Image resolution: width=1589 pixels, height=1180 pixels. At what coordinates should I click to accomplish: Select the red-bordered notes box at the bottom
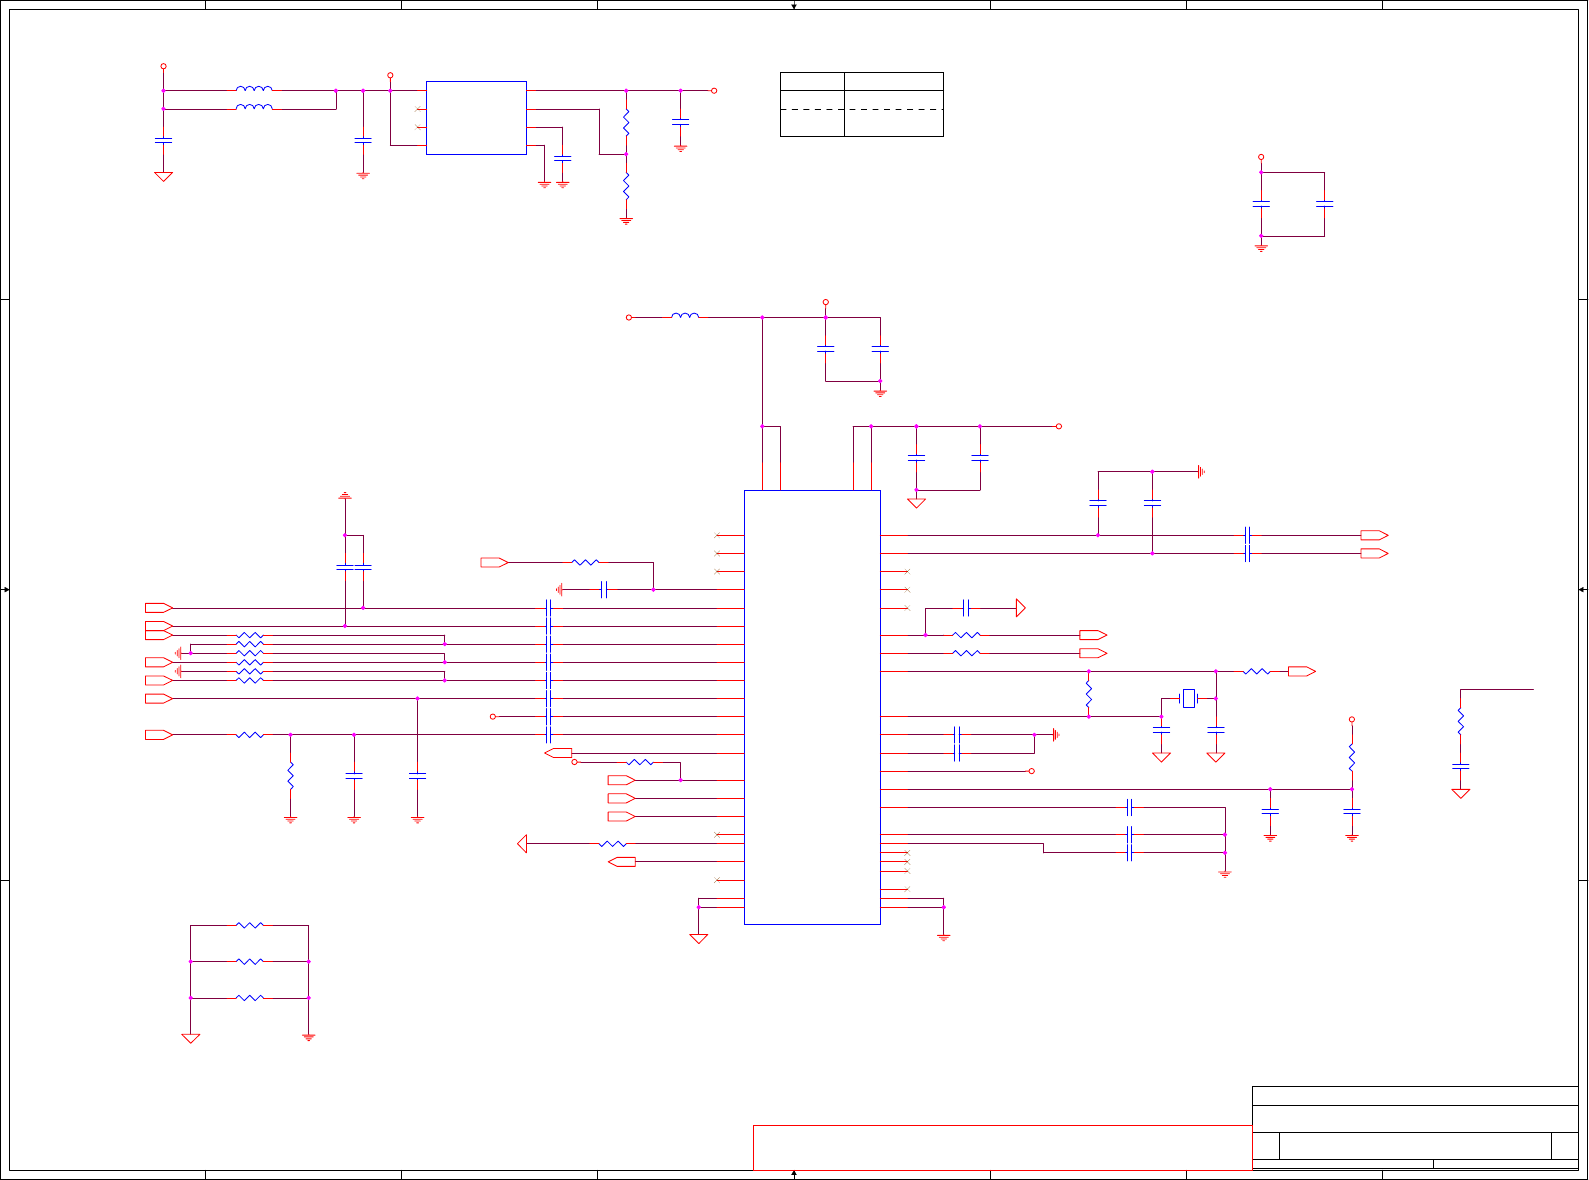point(1002,1147)
